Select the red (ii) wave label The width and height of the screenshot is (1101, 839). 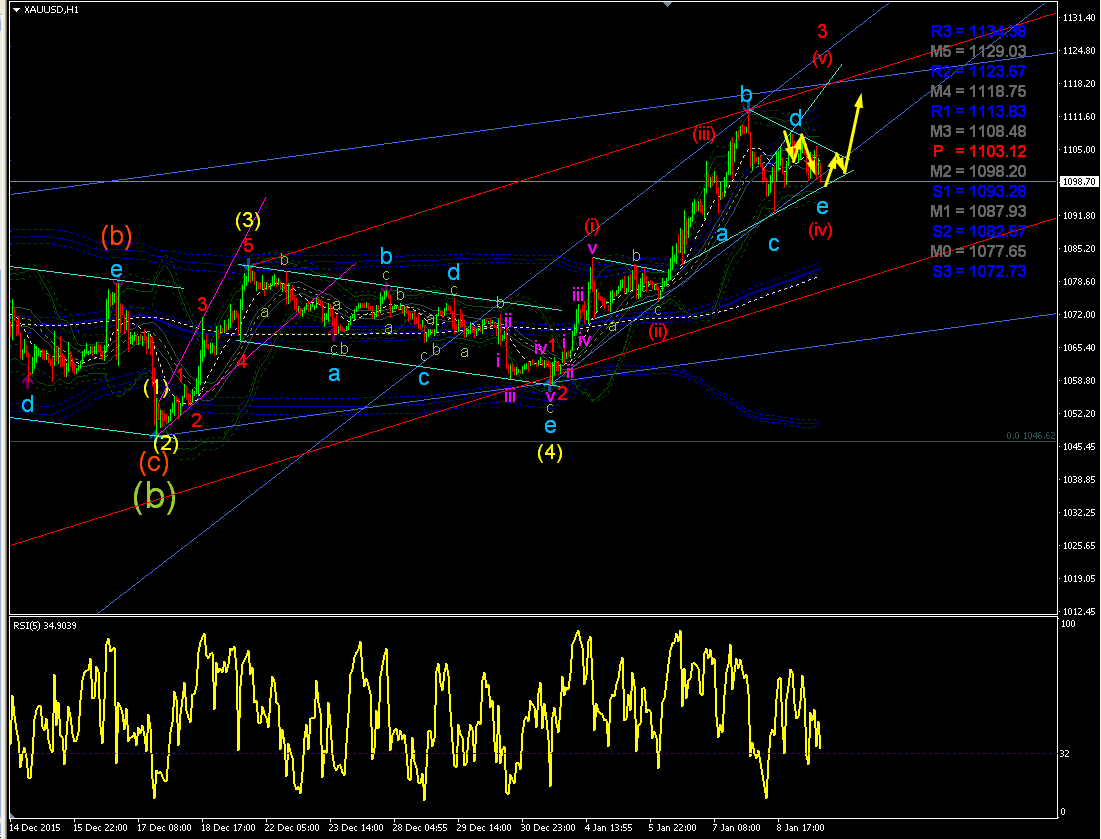tap(657, 331)
